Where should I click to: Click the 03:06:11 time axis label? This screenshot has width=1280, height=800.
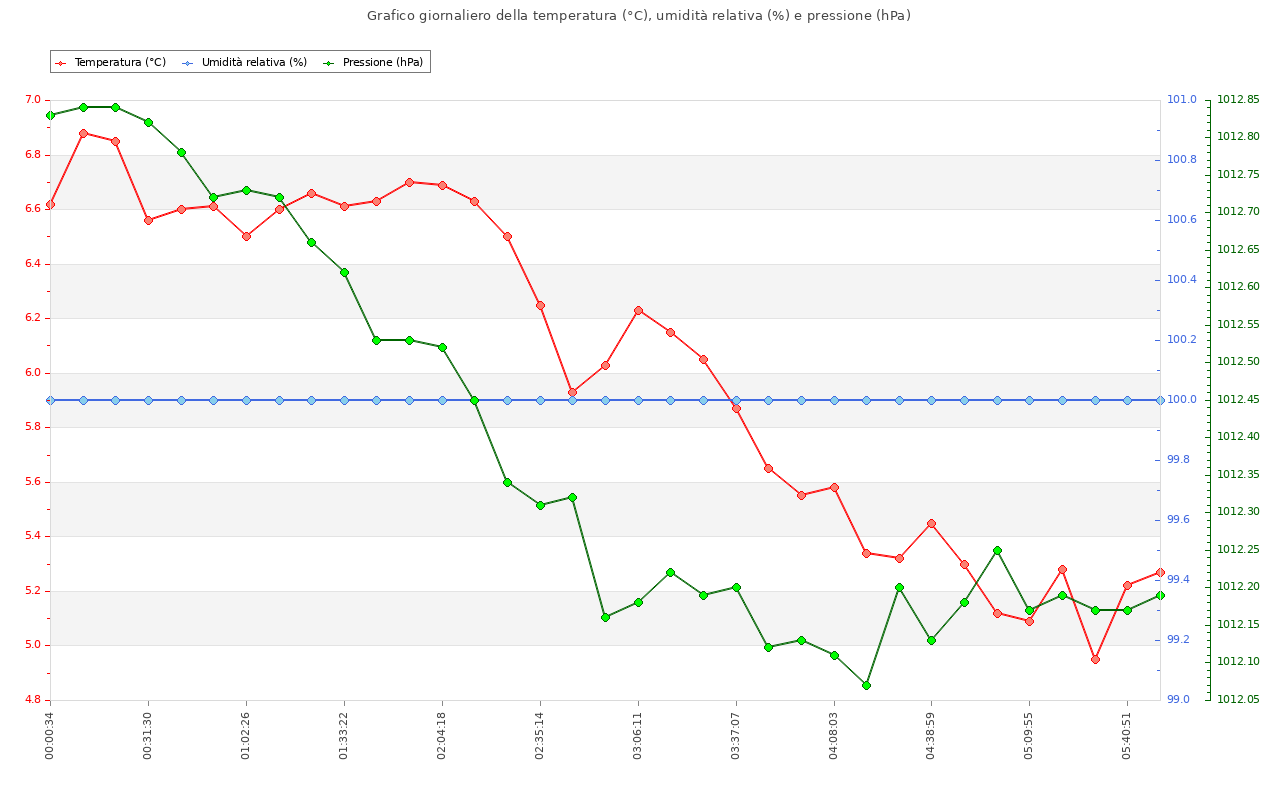(638, 735)
